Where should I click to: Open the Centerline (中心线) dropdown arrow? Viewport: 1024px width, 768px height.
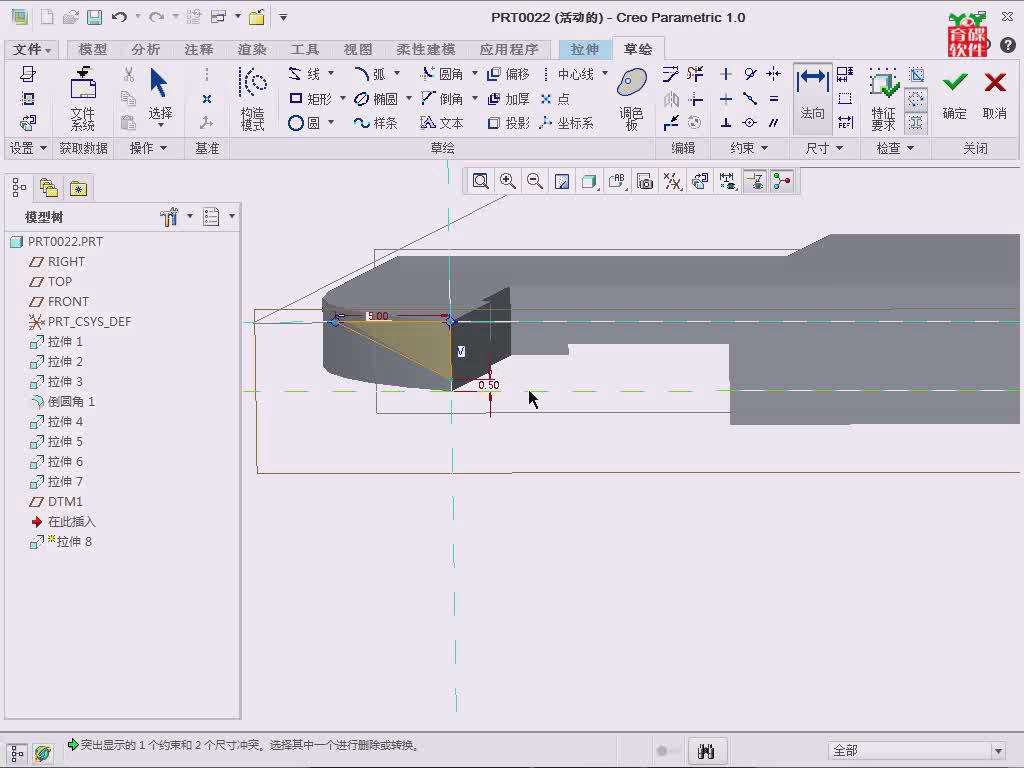tap(605, 73)
